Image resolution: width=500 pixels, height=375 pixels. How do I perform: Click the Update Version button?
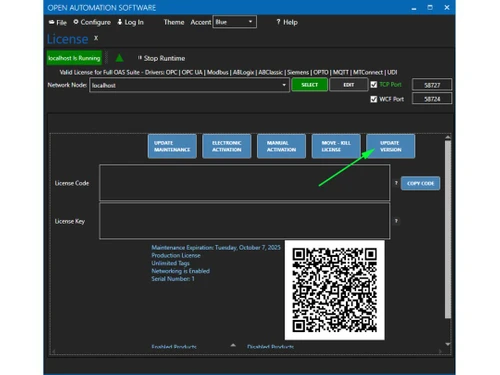coord(391,146)
